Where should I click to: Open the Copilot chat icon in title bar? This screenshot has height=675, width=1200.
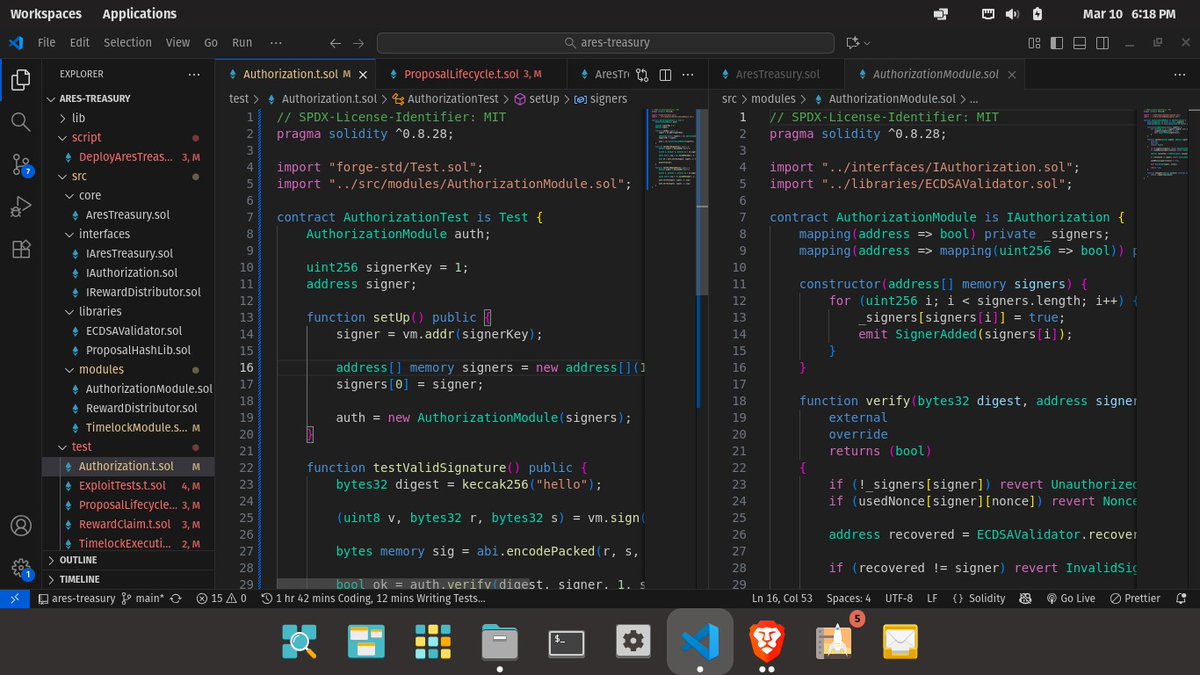point(853,43)
